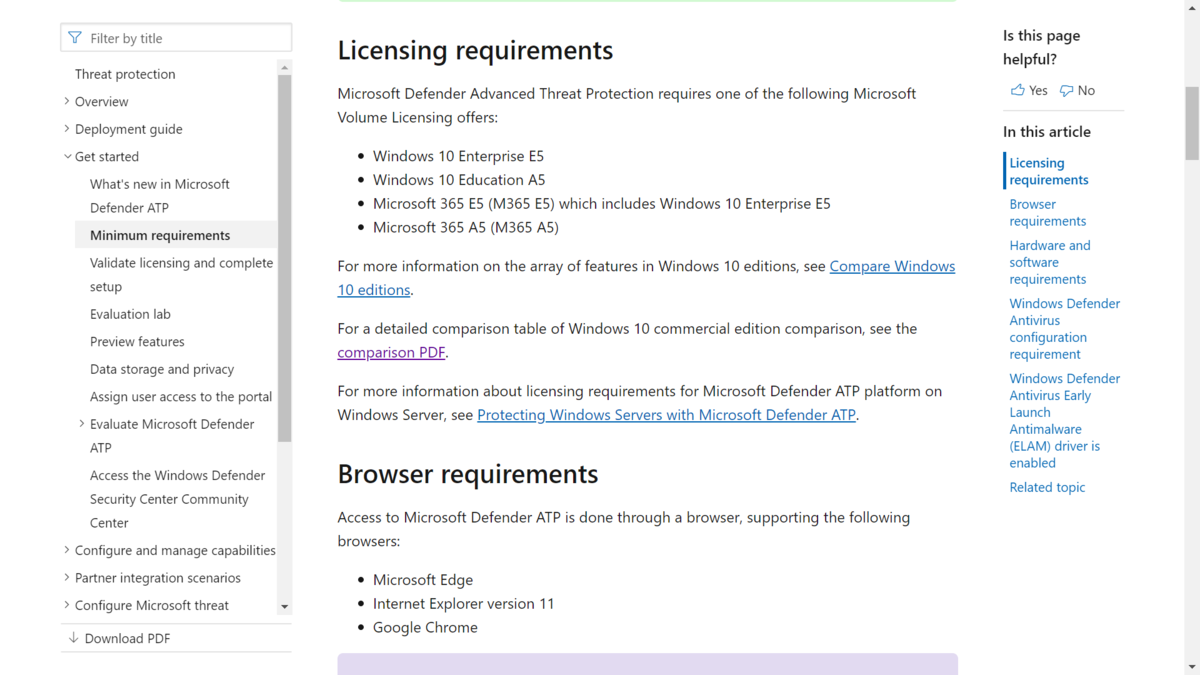Click sidebar scrollbar up arrow
Viewport: 1200px width, 675px height.
click(x=285, y=68)
